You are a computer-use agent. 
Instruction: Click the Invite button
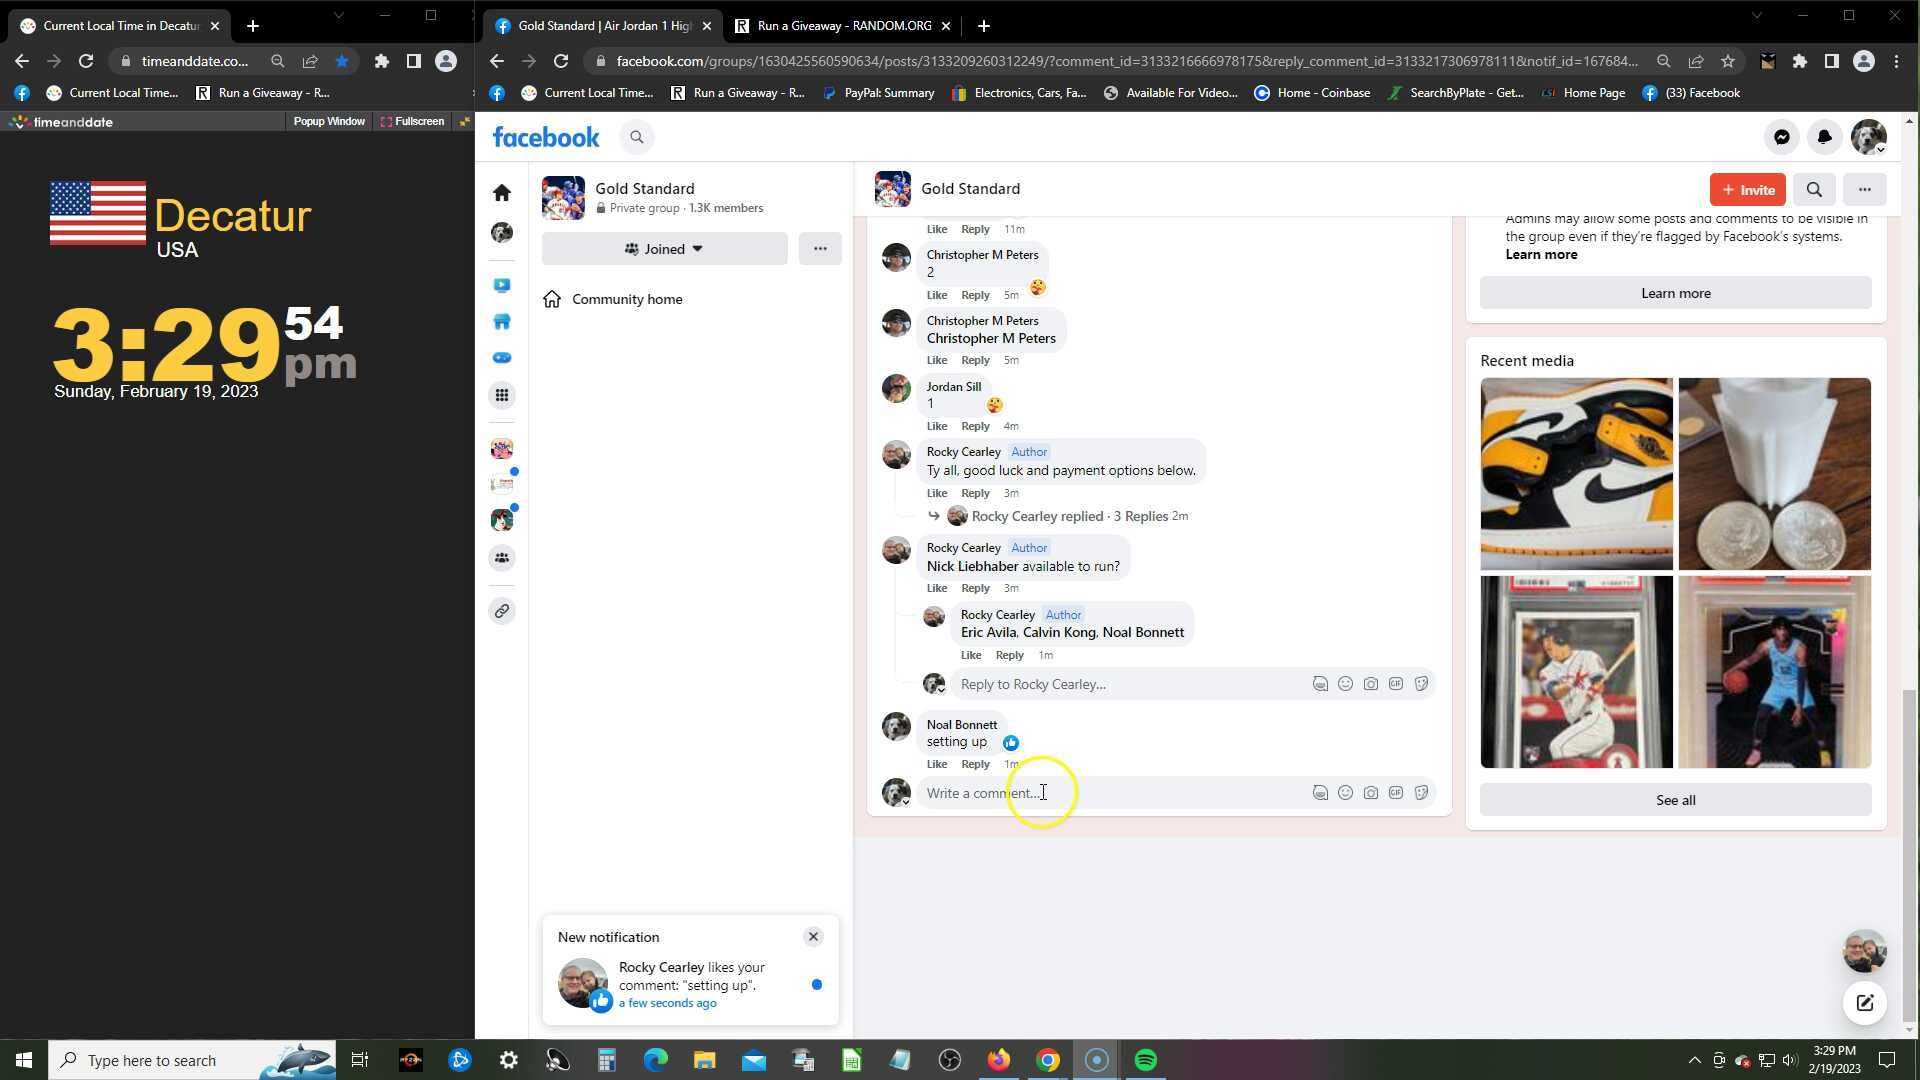[x=1747, y=190]
